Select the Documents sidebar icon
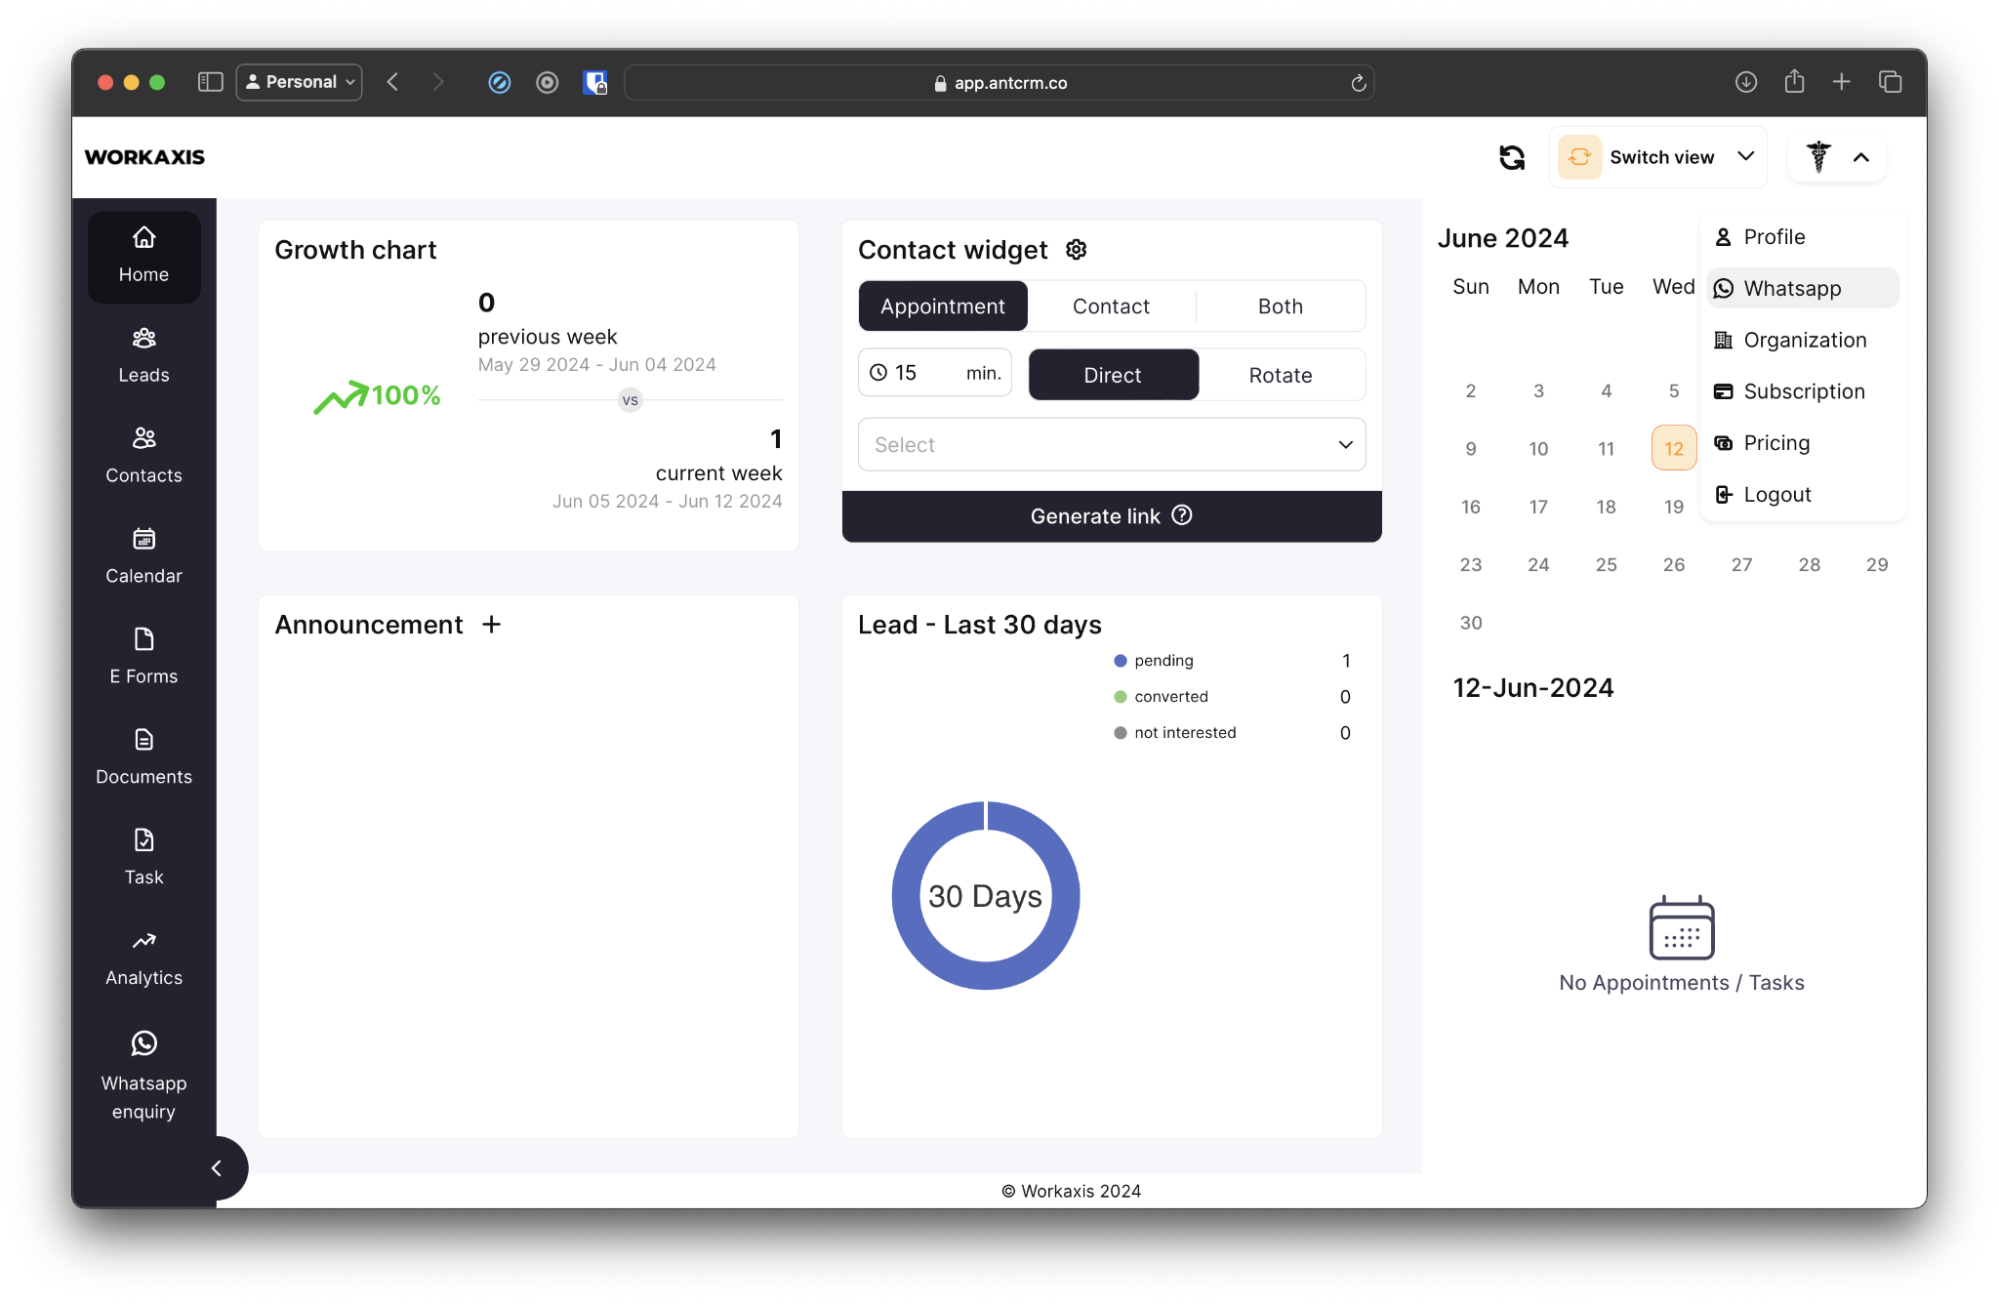The height and width of the screenshot is (1304, 1999). pyautogui.click(x=143, y=755)
